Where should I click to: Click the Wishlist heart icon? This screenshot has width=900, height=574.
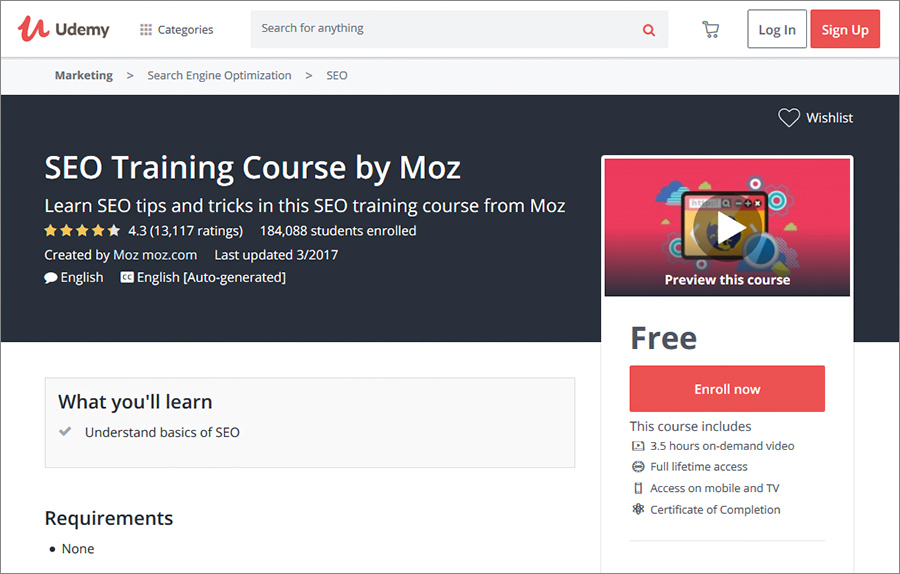coord(789,118)
